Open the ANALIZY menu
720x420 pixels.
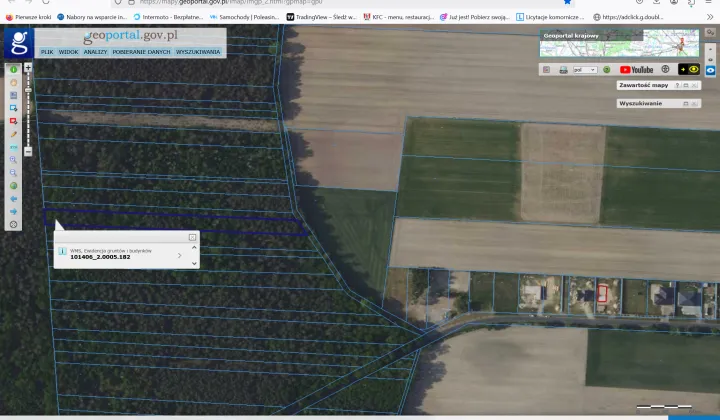point(96,51)
